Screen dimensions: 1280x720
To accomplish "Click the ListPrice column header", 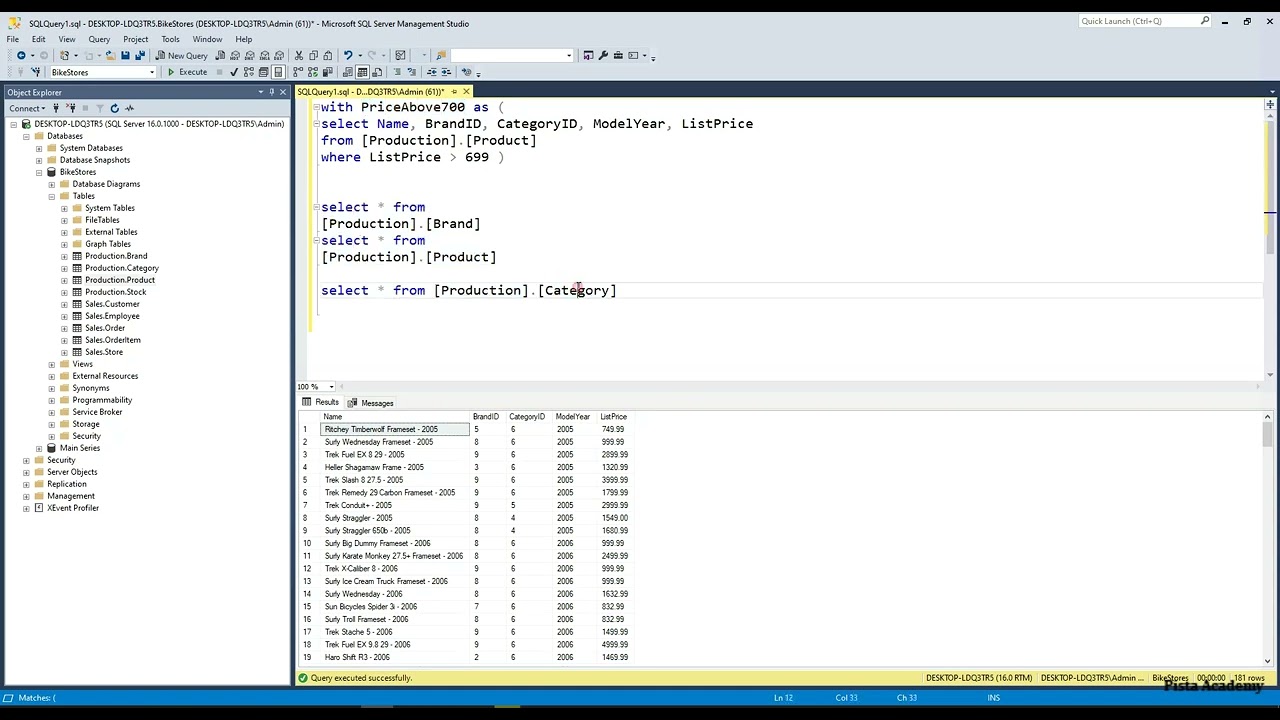I will 613,416.
